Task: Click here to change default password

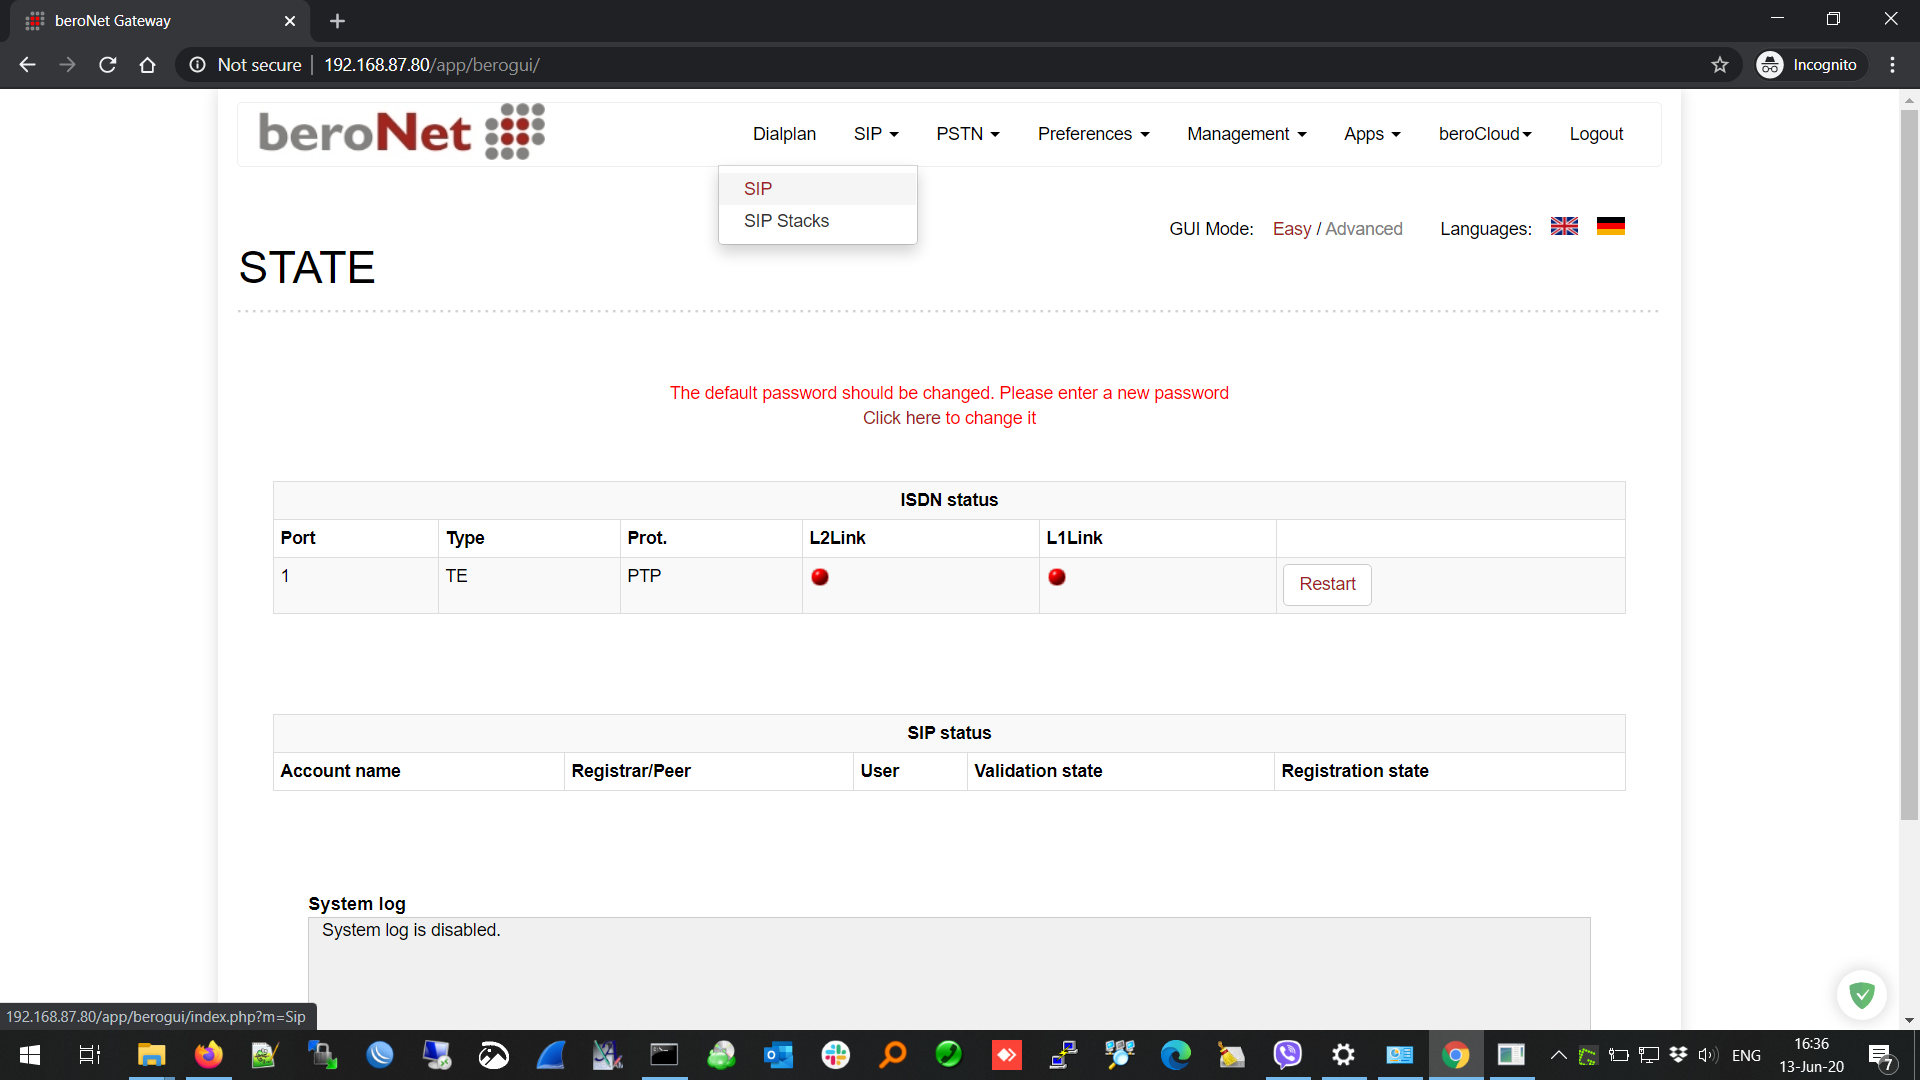Action: [x=949, y=418]
